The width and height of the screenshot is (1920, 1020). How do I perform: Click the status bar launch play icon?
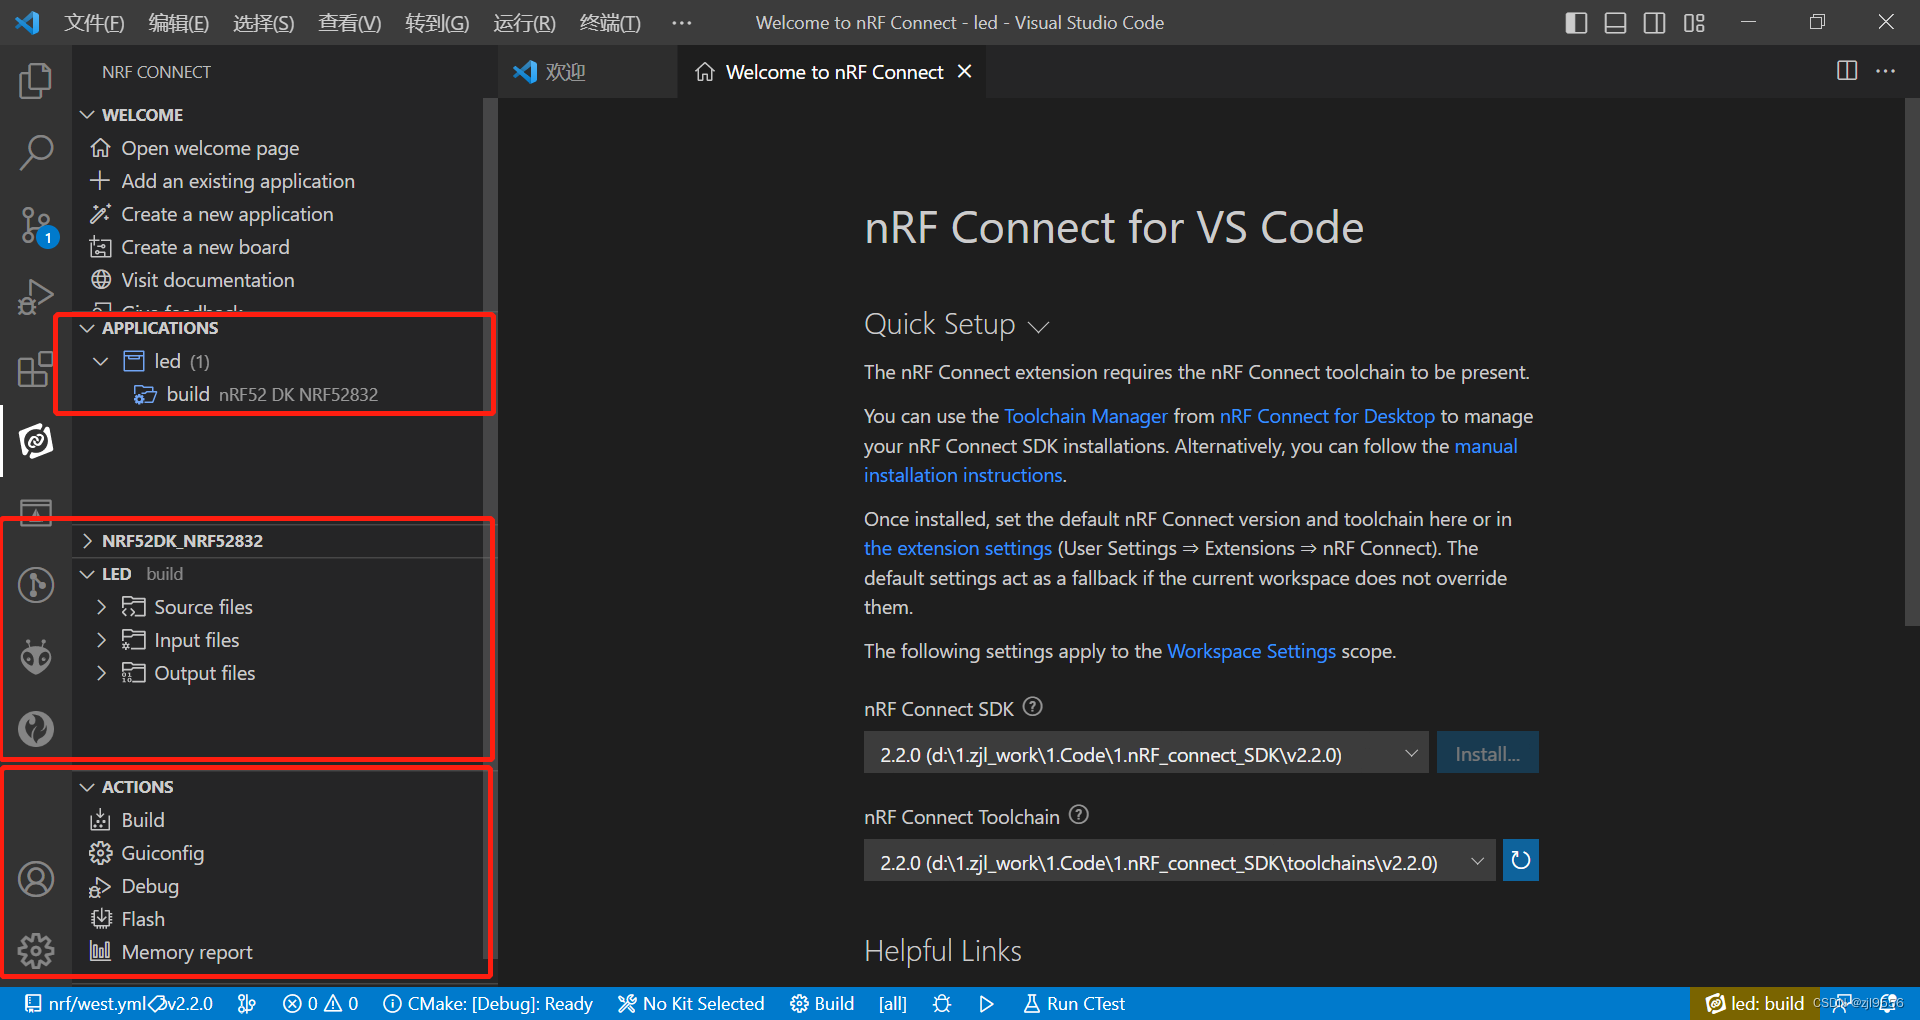click(986, 1003)
